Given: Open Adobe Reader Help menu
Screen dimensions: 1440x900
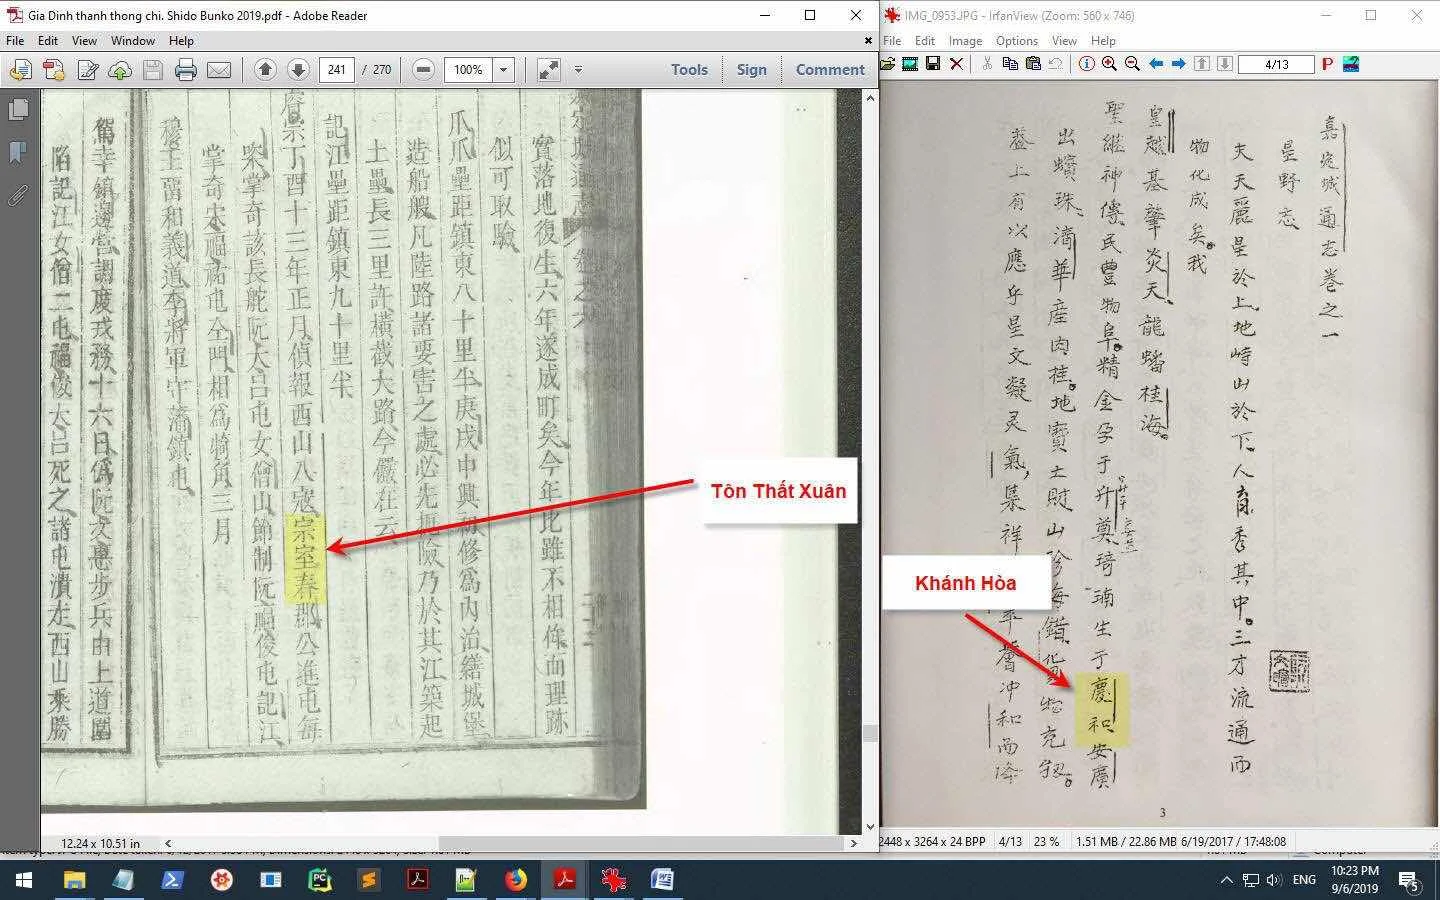Looking at the screenshot, I should (x=181, y=41).
